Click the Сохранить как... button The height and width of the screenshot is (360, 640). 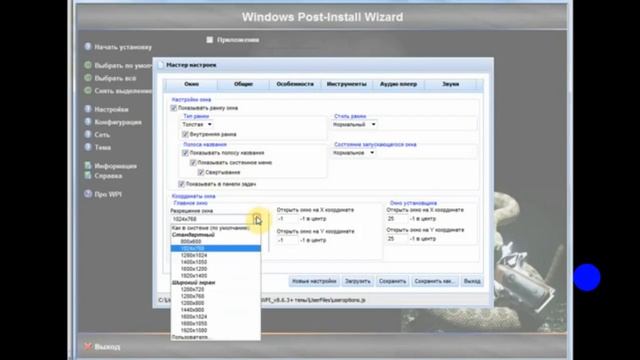(x=434, y=281)
